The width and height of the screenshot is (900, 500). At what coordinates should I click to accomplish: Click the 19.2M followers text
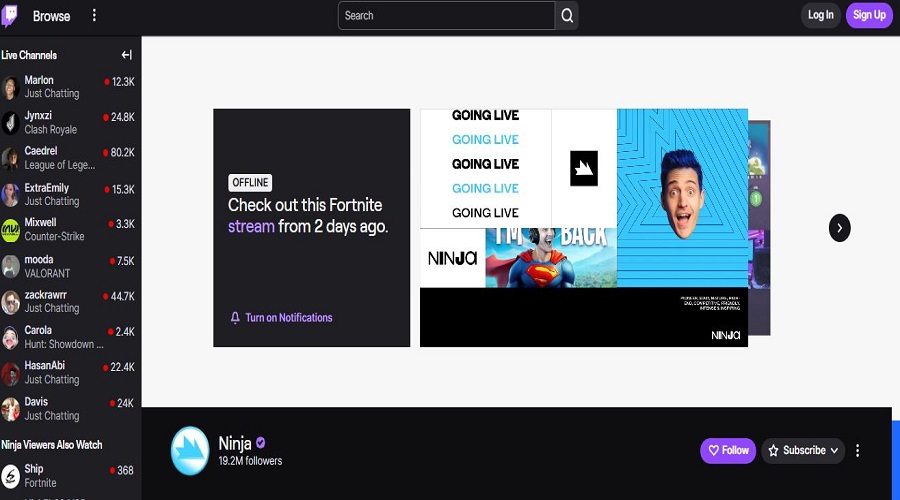(x=250, y=461)
